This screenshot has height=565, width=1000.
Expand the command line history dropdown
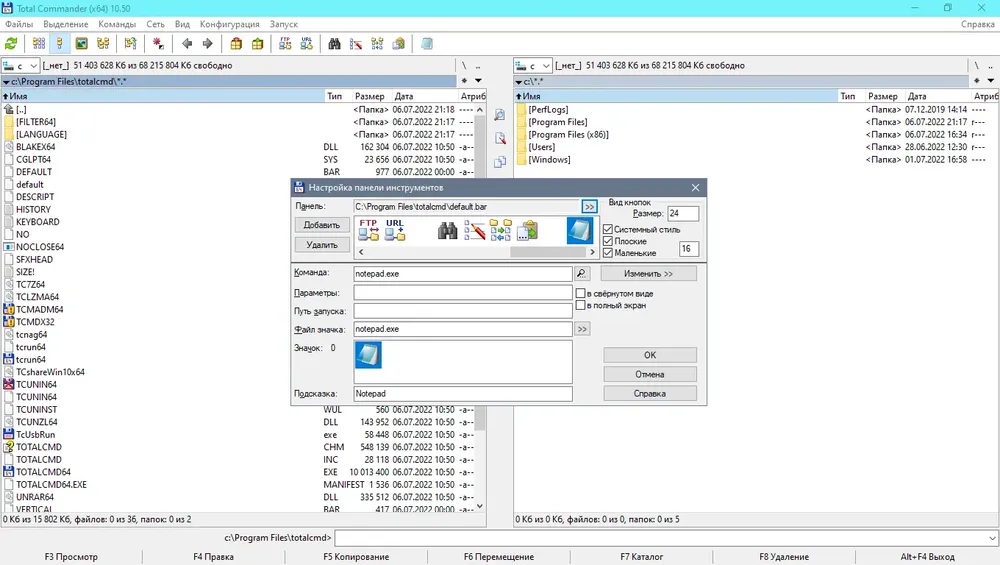click(x=992, y=538)
